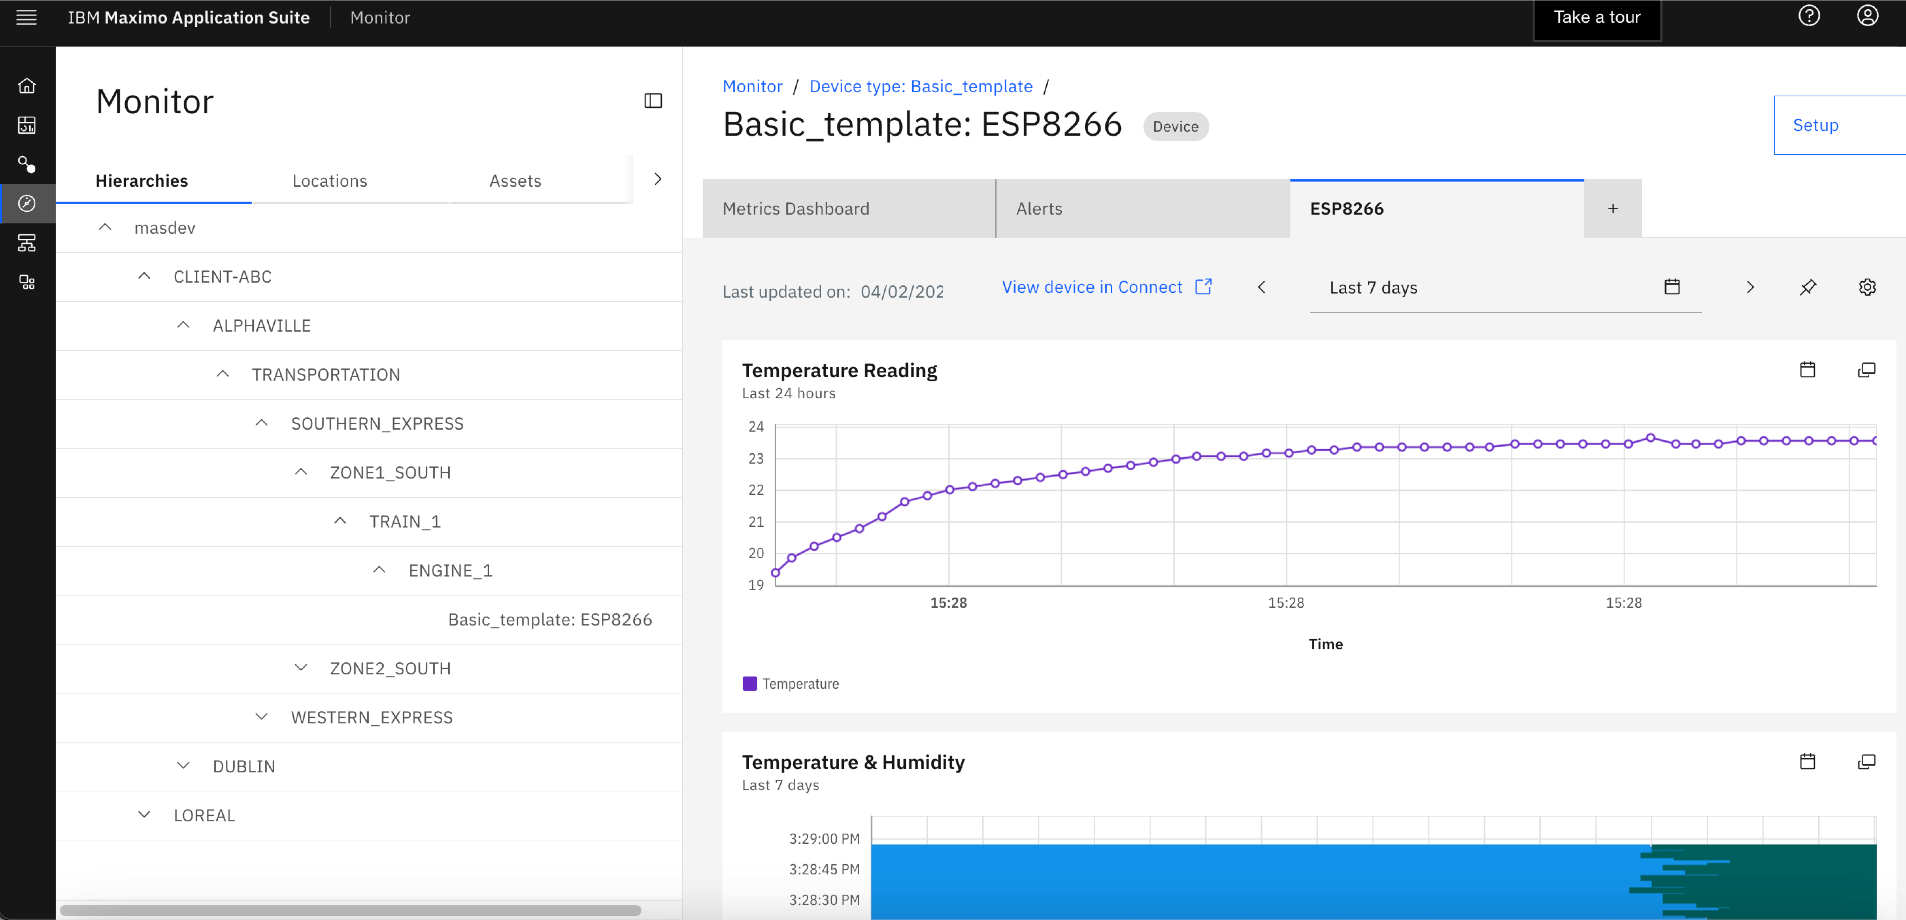1906x920 pixels.
Task: Collapse the masdev node
Action: point(105,228)
